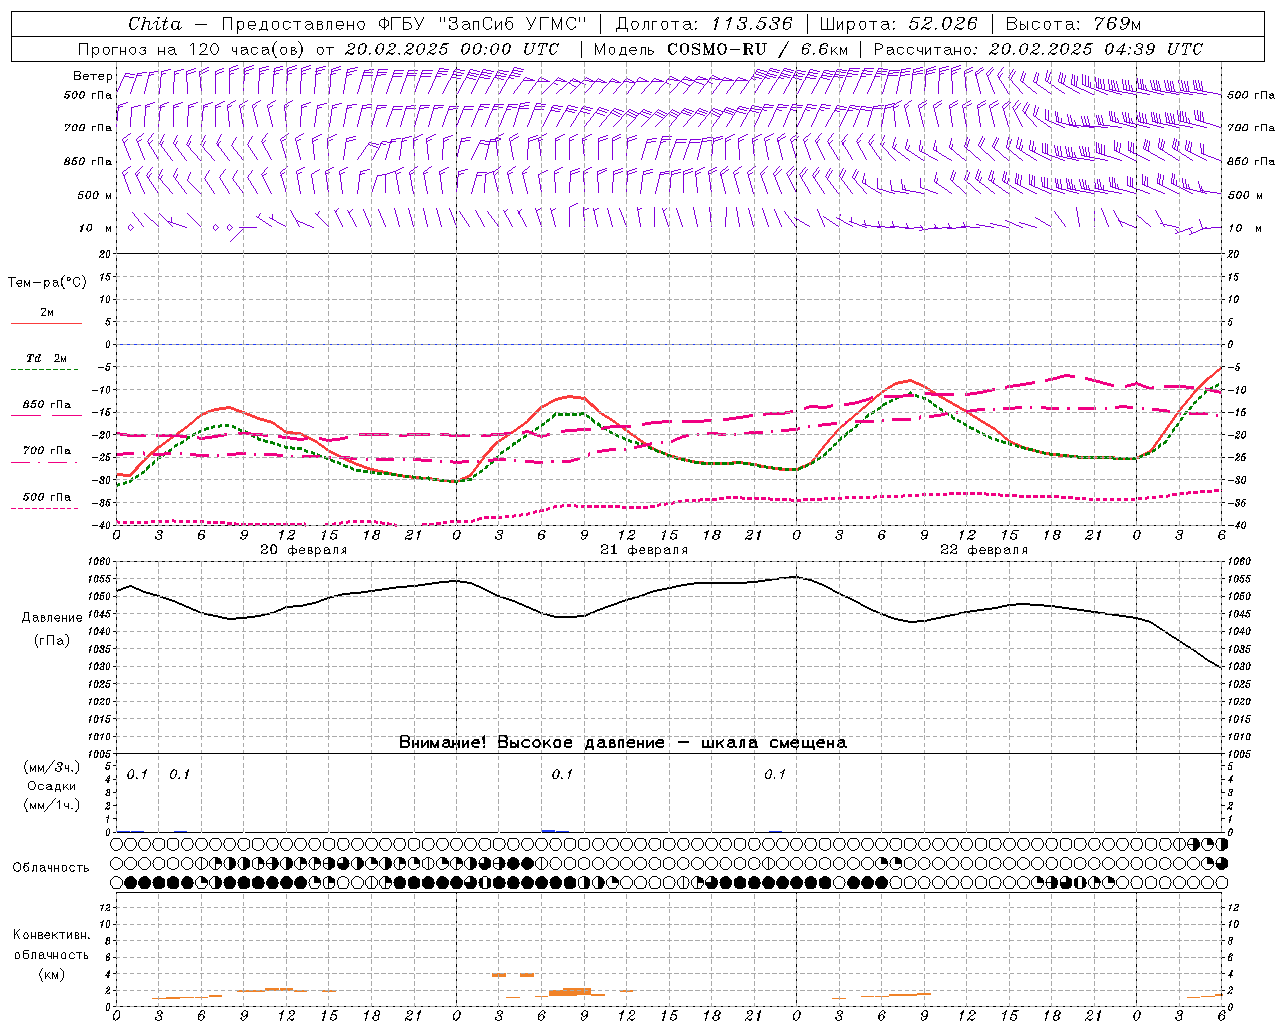
Task: Click the Давление axis title
Action: point(52,618)
